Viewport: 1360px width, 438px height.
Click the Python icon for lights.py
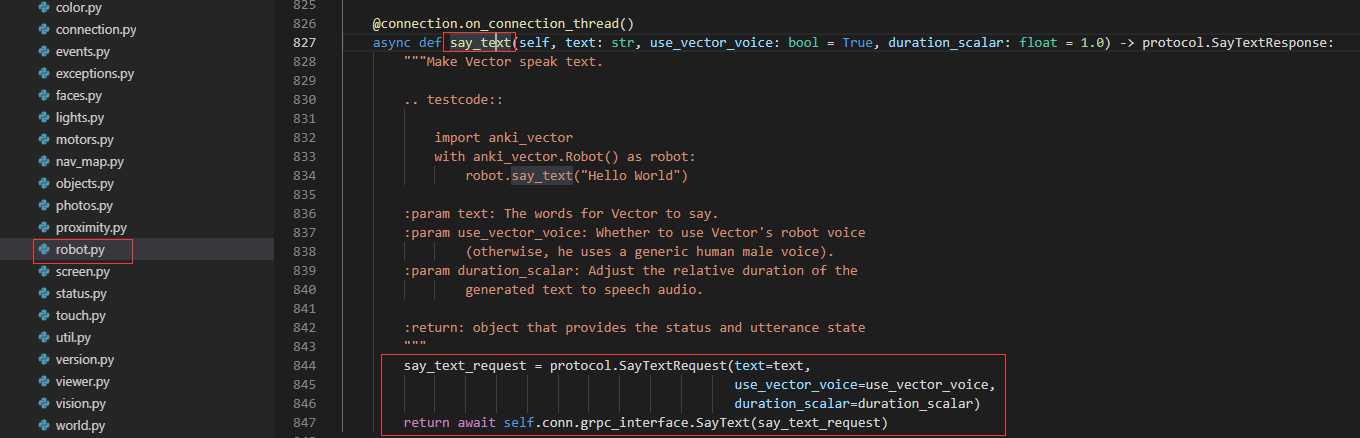coord(44,117)
